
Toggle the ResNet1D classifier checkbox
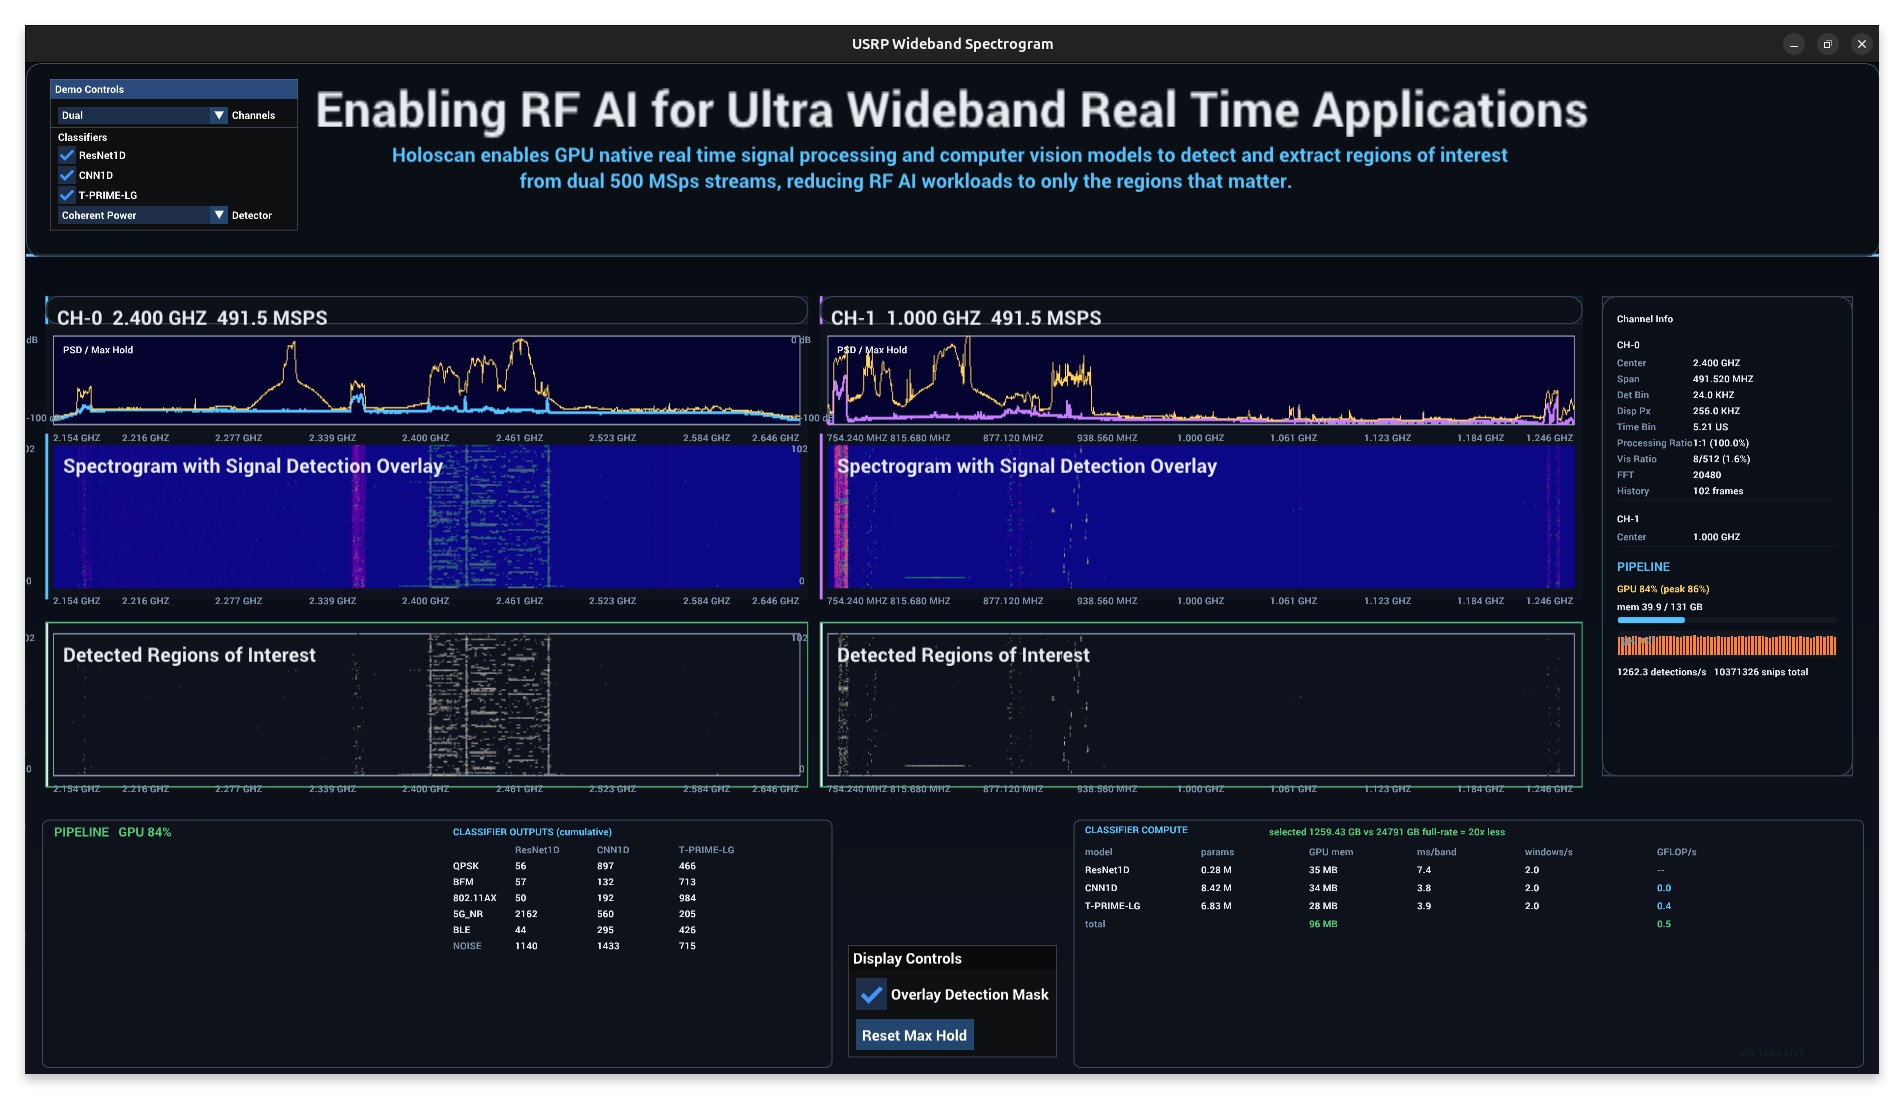coord(67,155)
